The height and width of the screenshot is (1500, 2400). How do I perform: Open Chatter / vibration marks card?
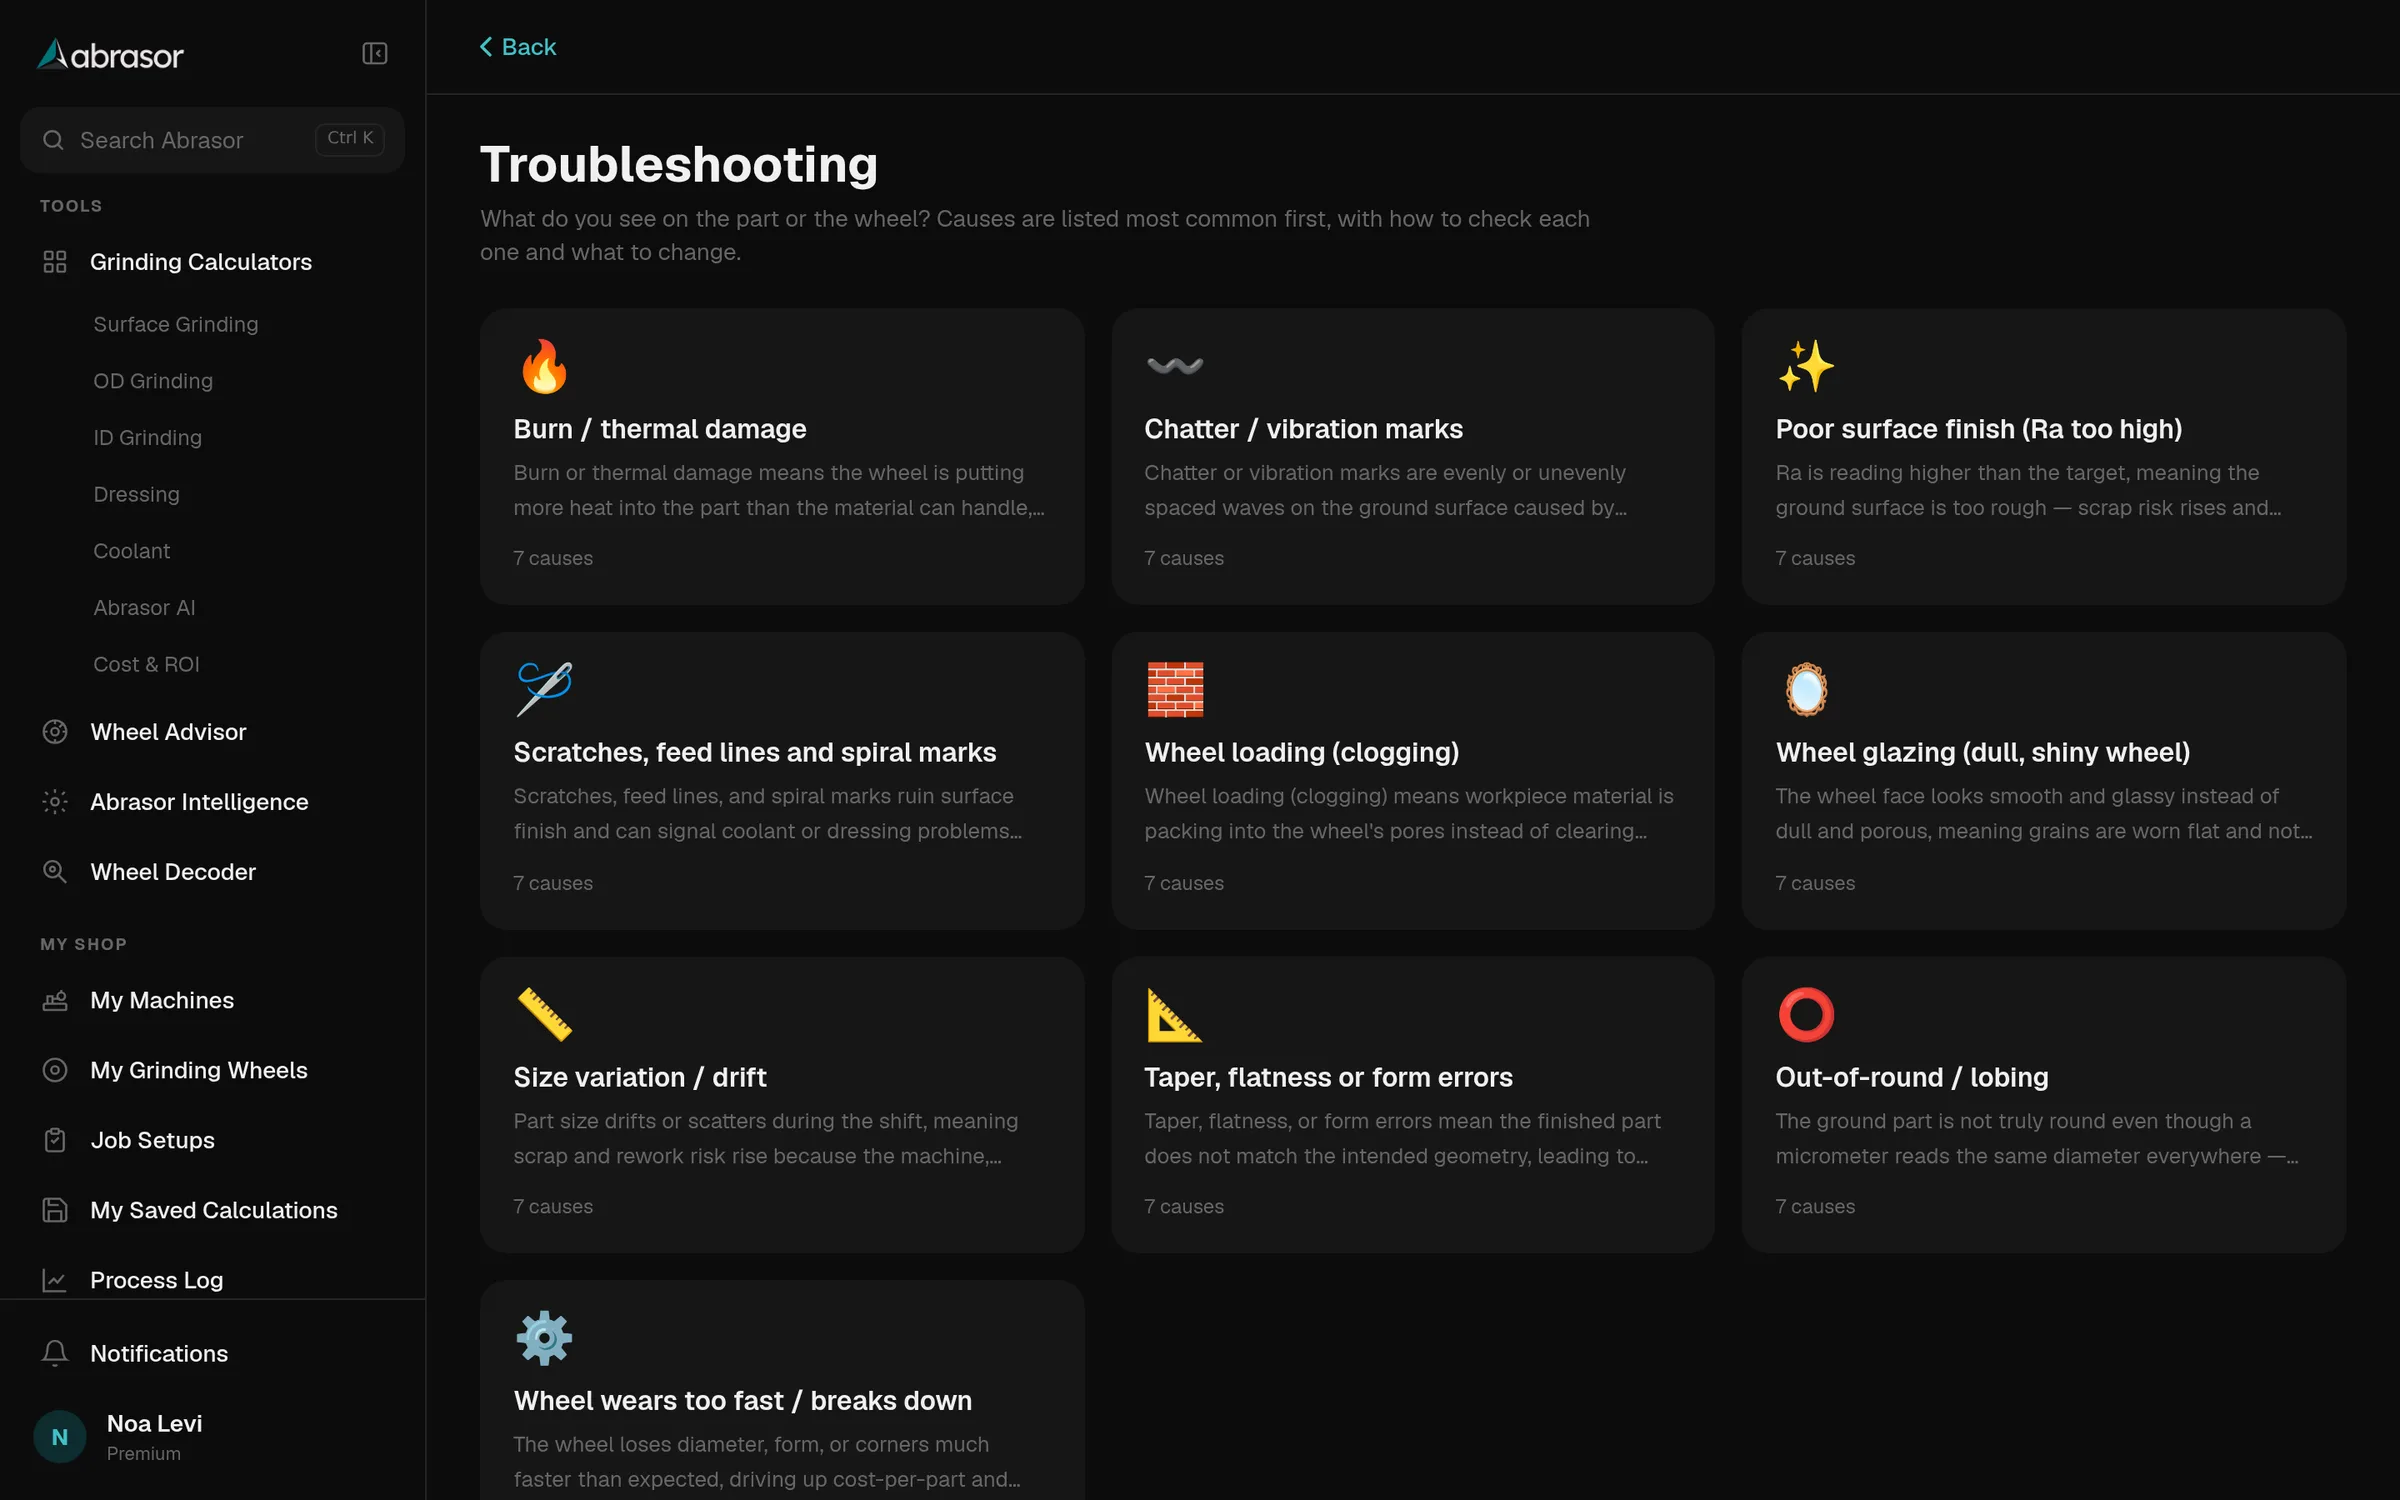click(x=1413, y=456)
